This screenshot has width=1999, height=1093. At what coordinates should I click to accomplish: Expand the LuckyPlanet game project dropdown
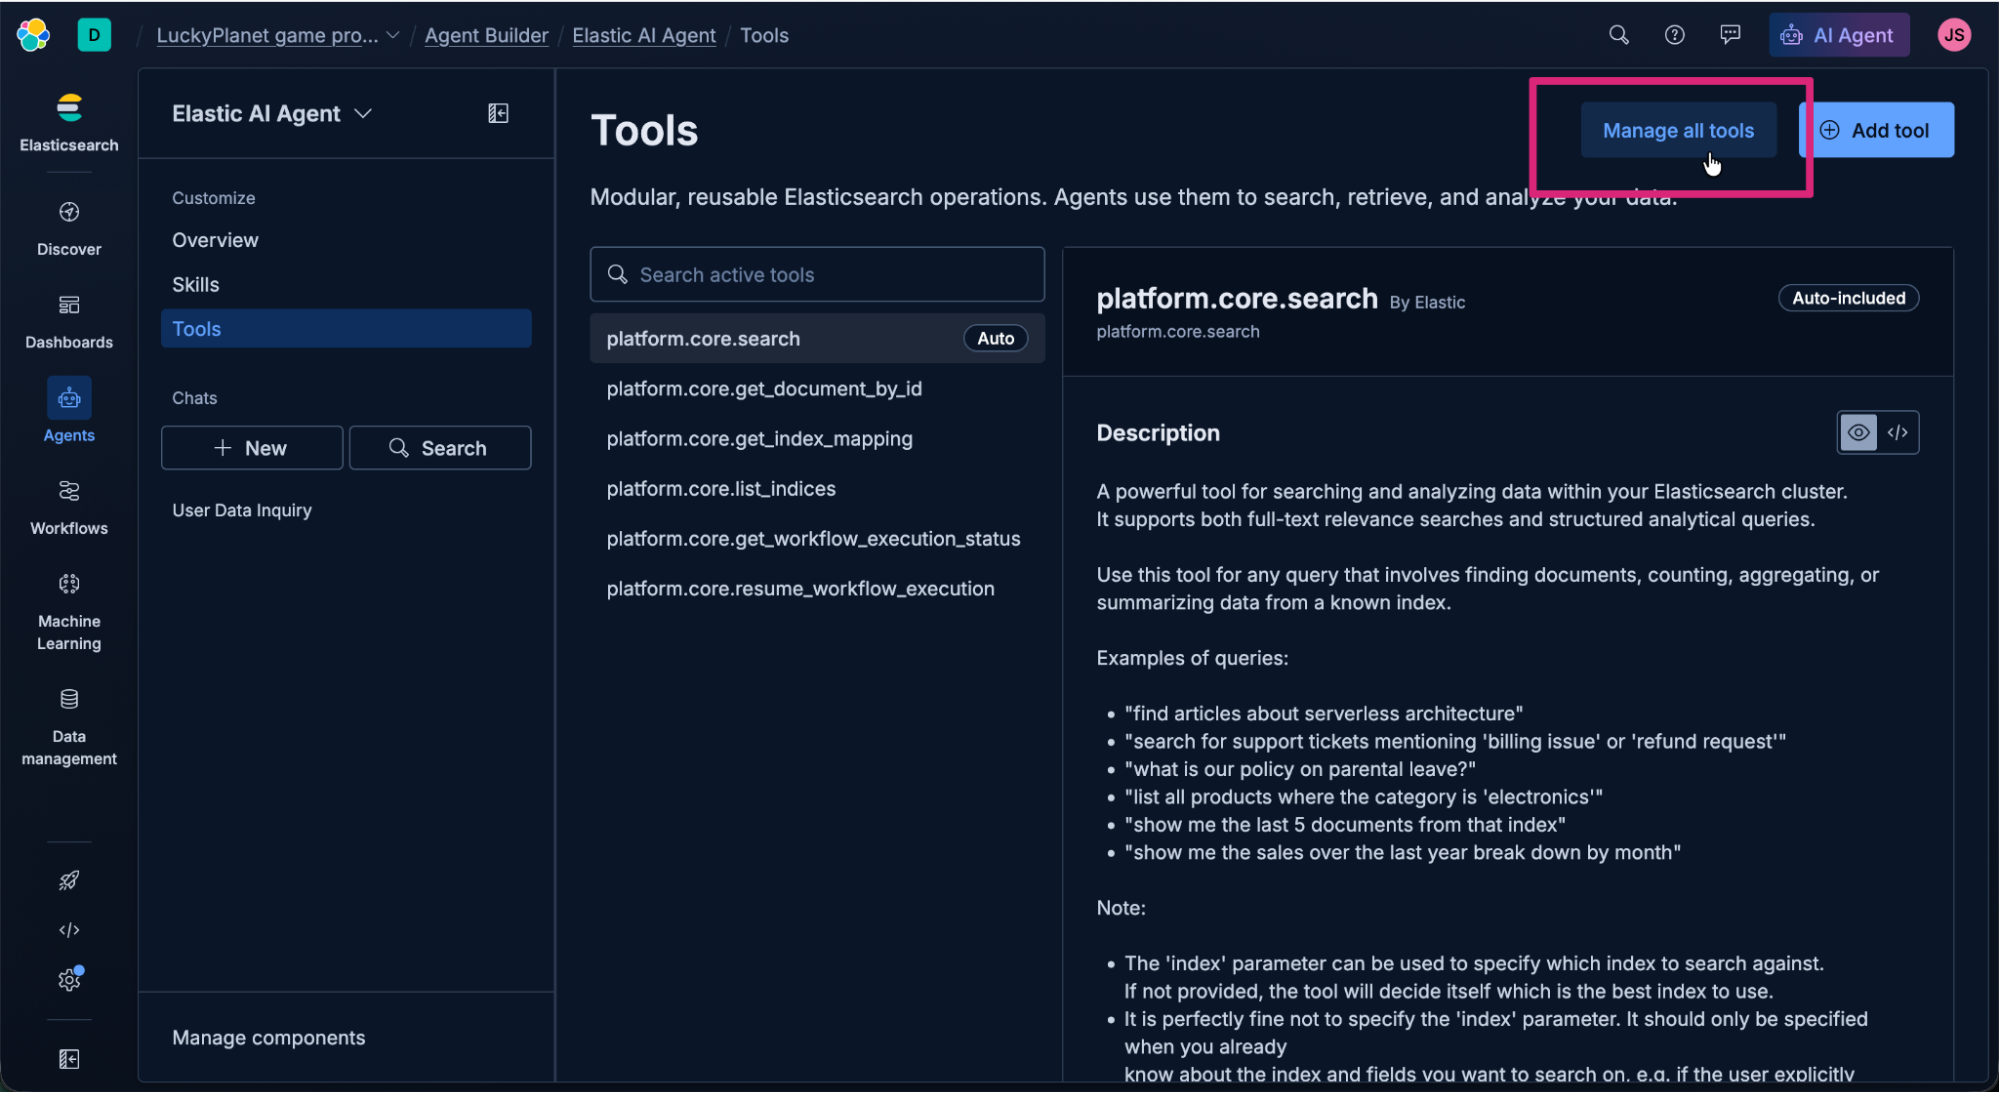click(x=393, y=35)
